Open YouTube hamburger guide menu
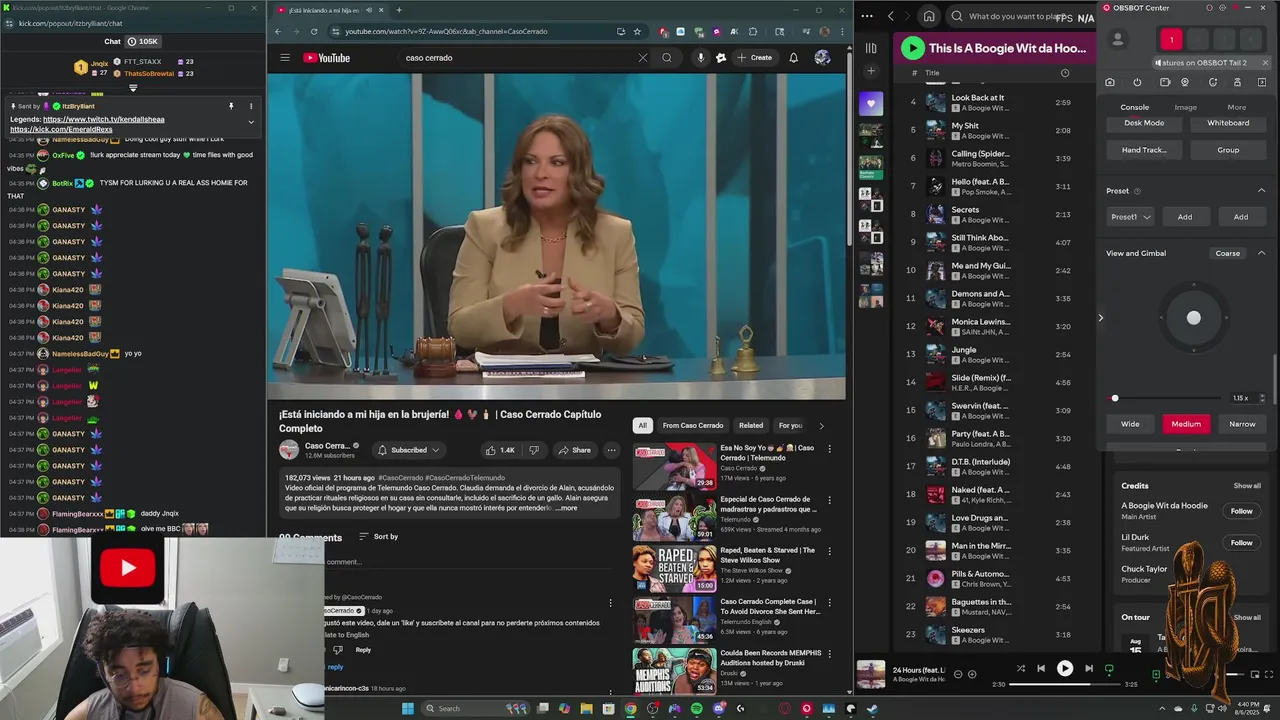Viewport: 1280px width, 720px height. (285, 58)
